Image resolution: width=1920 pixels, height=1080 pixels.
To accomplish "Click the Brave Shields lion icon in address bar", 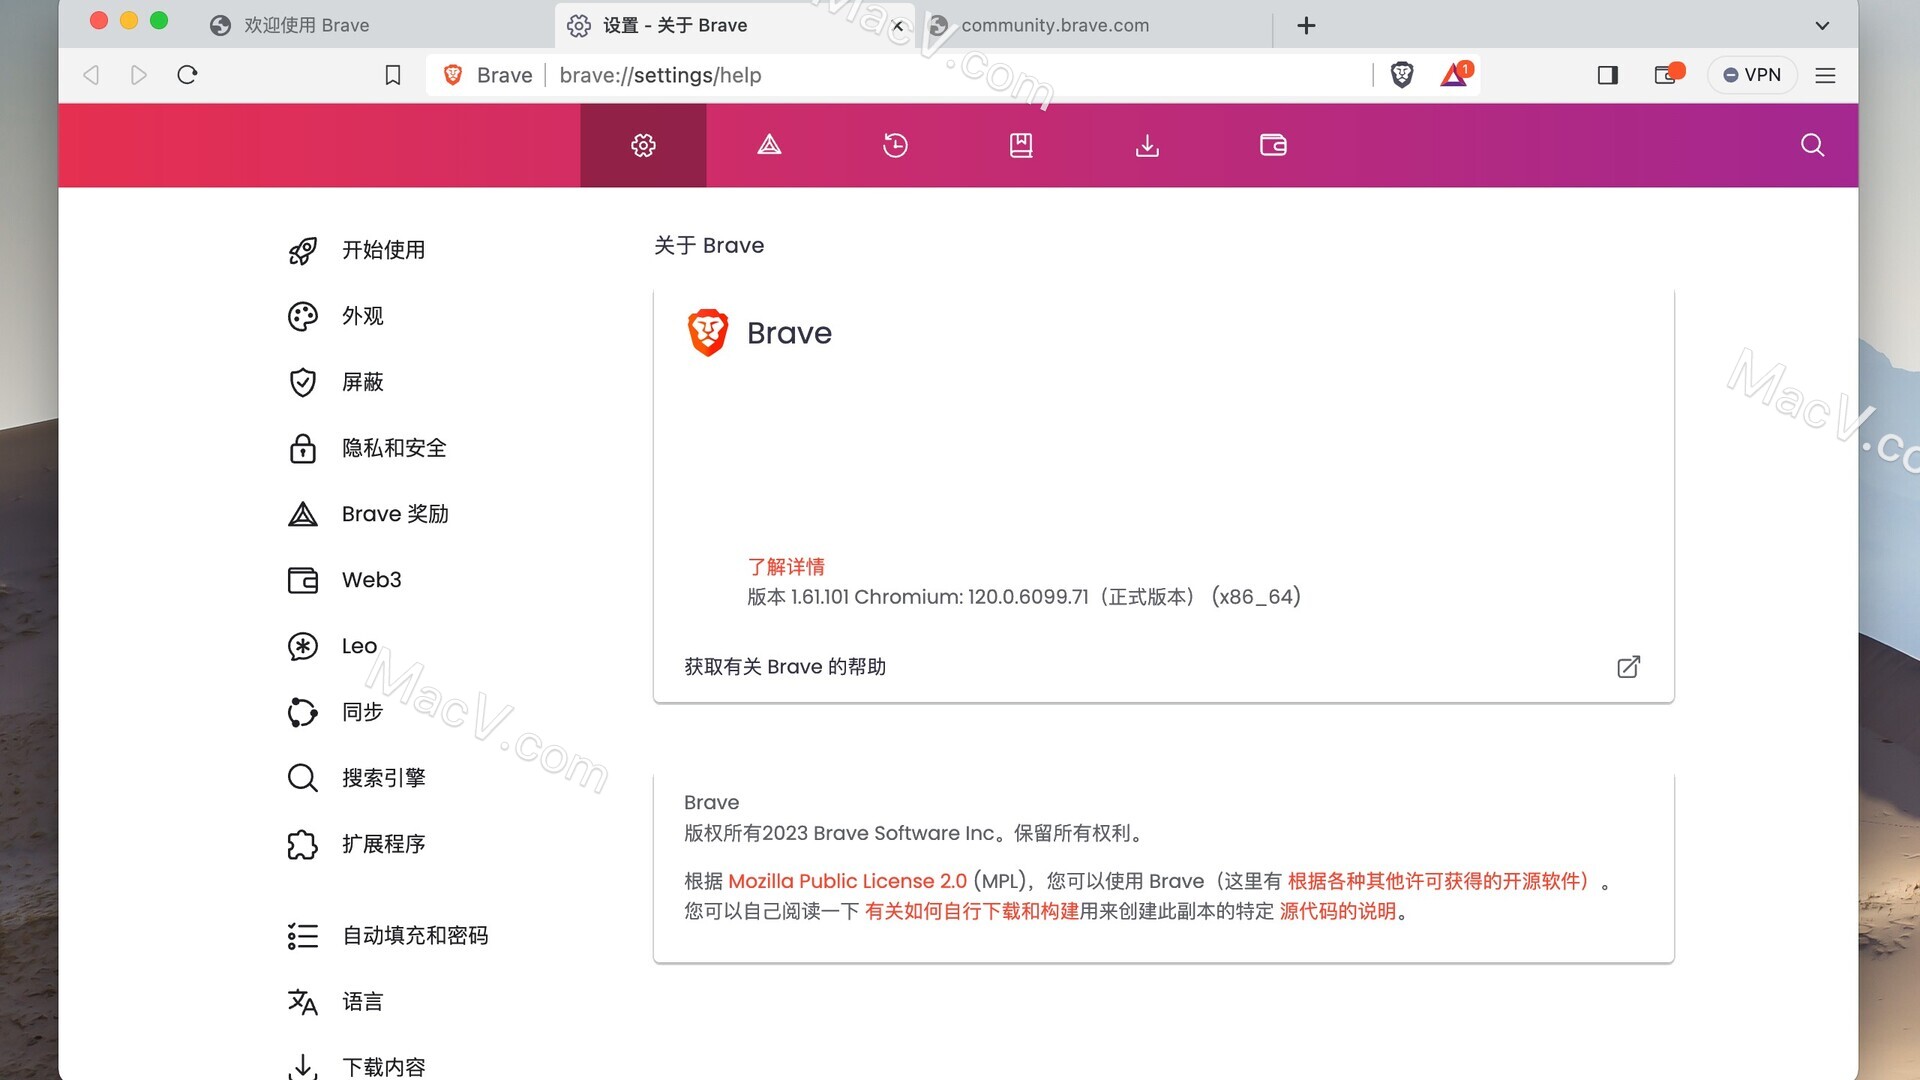I will coord(1402,75).
